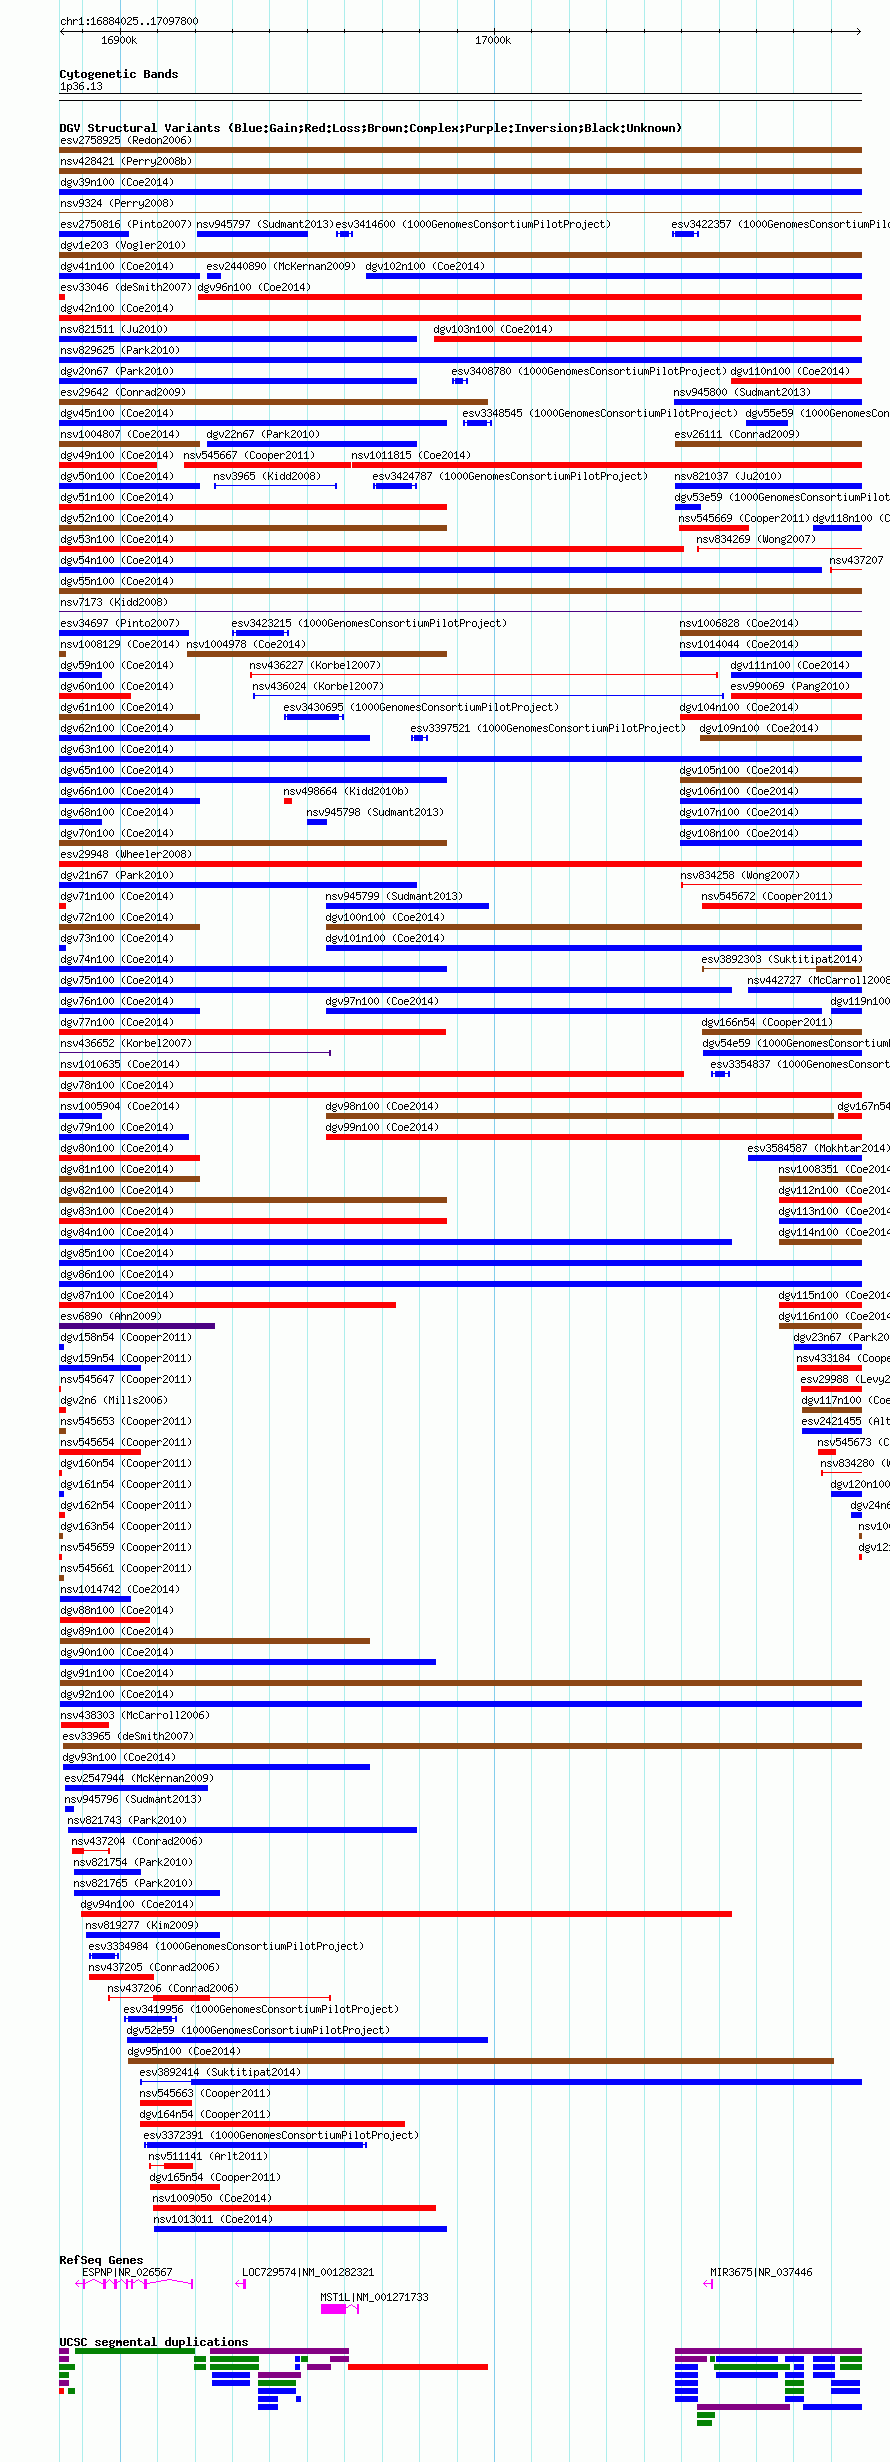Click the DGV Structural Variants track title
890x2462 pixels.
click(x=371, y=128)
